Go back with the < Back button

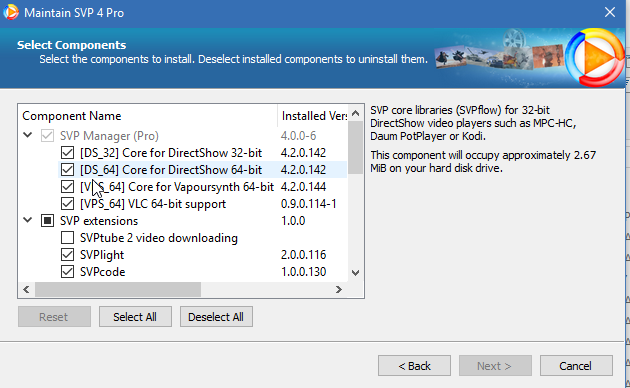pyautogui.click(x=414, y=366)
